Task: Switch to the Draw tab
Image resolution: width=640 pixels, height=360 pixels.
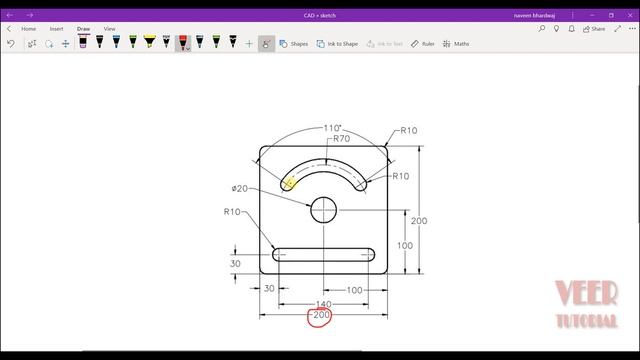Action: [83, 29]
